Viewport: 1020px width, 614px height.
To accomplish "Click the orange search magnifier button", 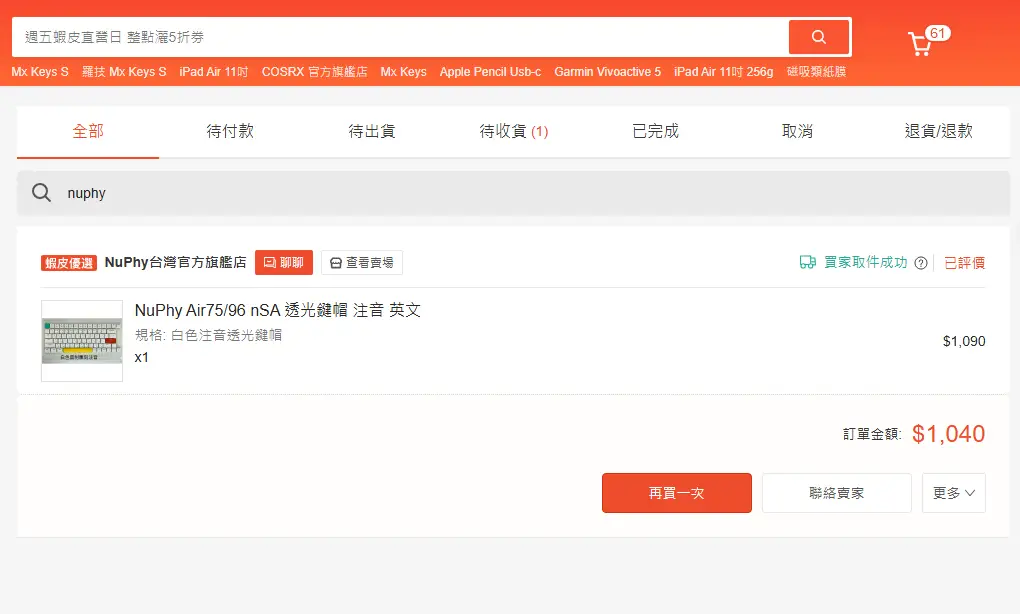I will pyautogui.click(x=818, y=37).
